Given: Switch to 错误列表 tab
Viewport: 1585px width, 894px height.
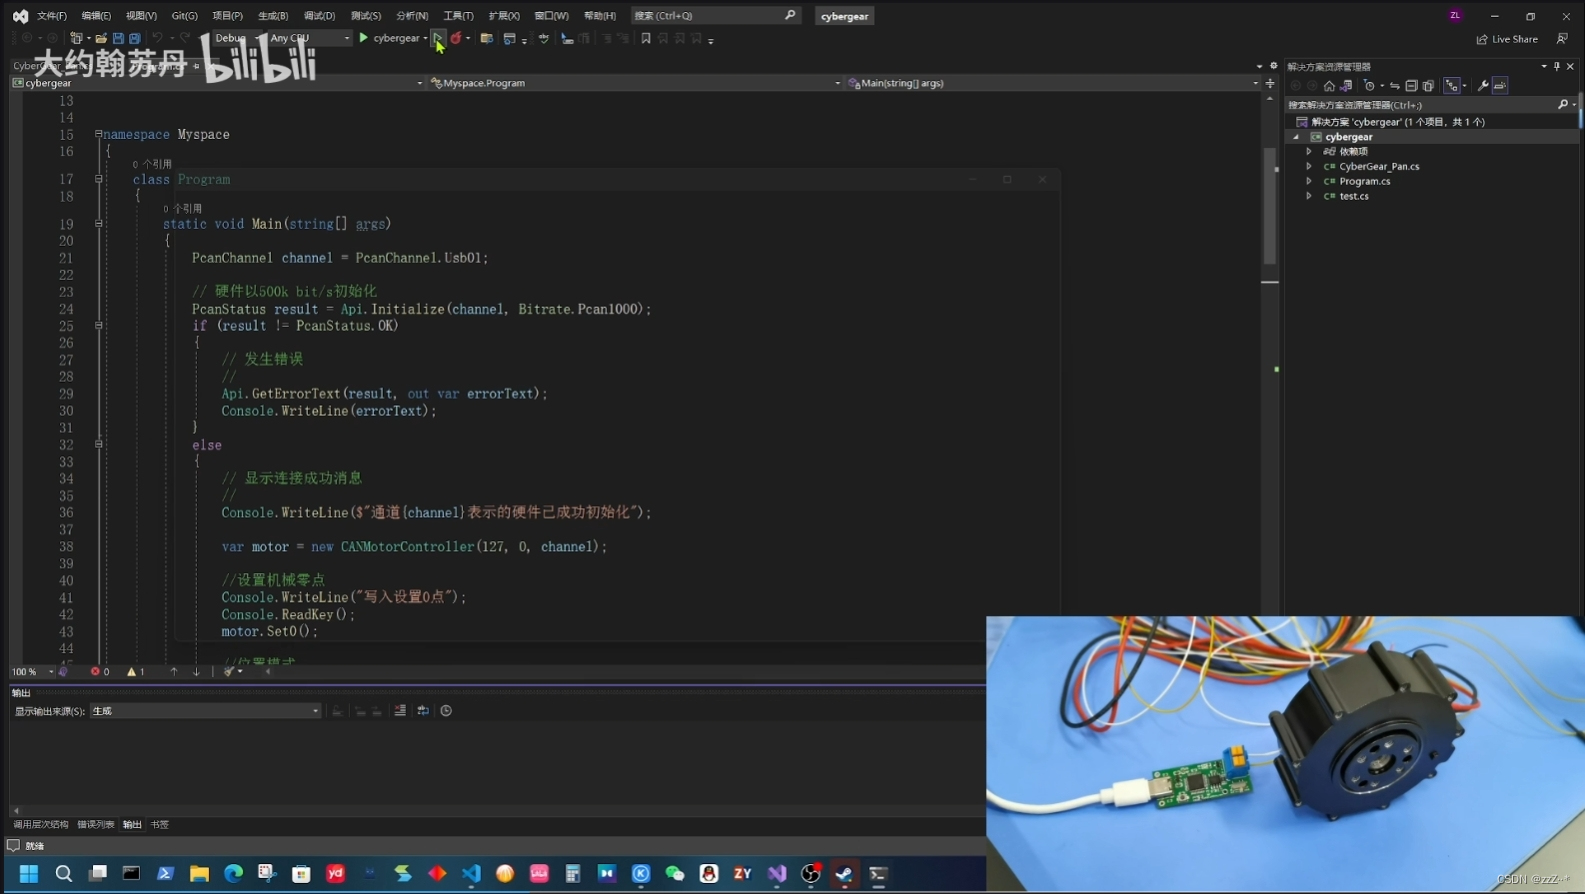Looking at the screenshot, I should pyautogui.click(x=96, y=825).
